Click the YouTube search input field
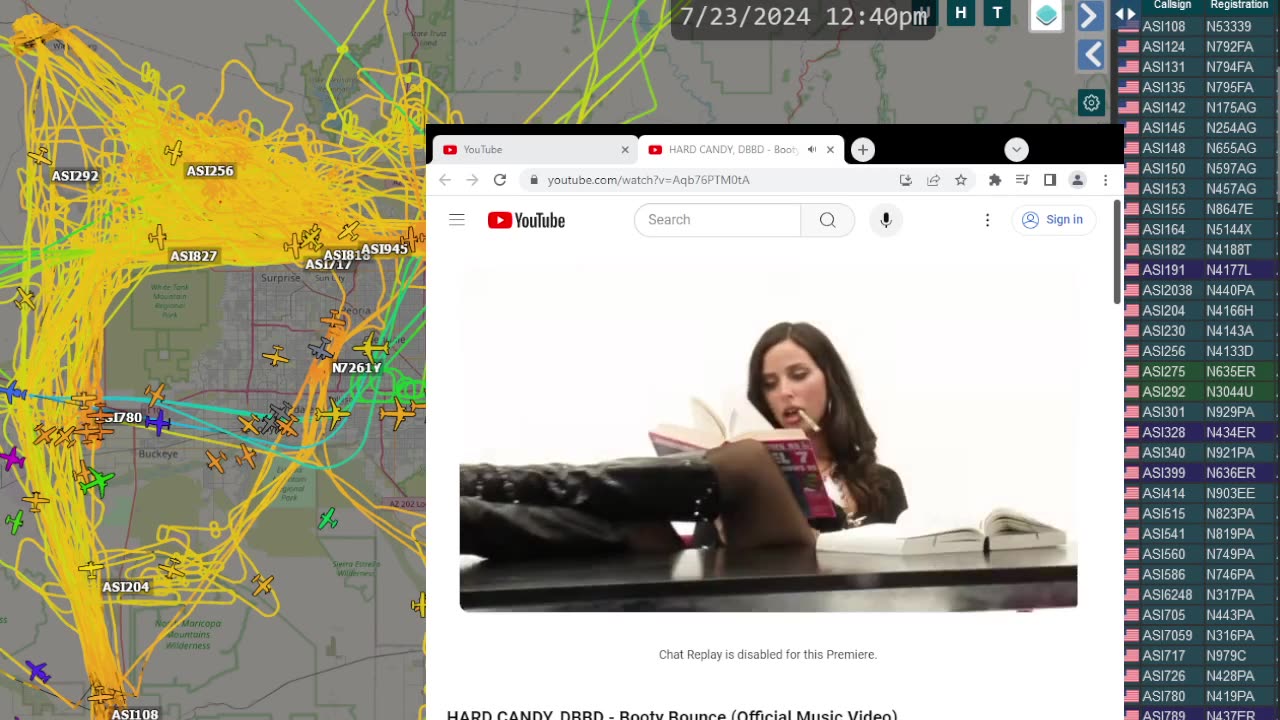 coord(717,220)
